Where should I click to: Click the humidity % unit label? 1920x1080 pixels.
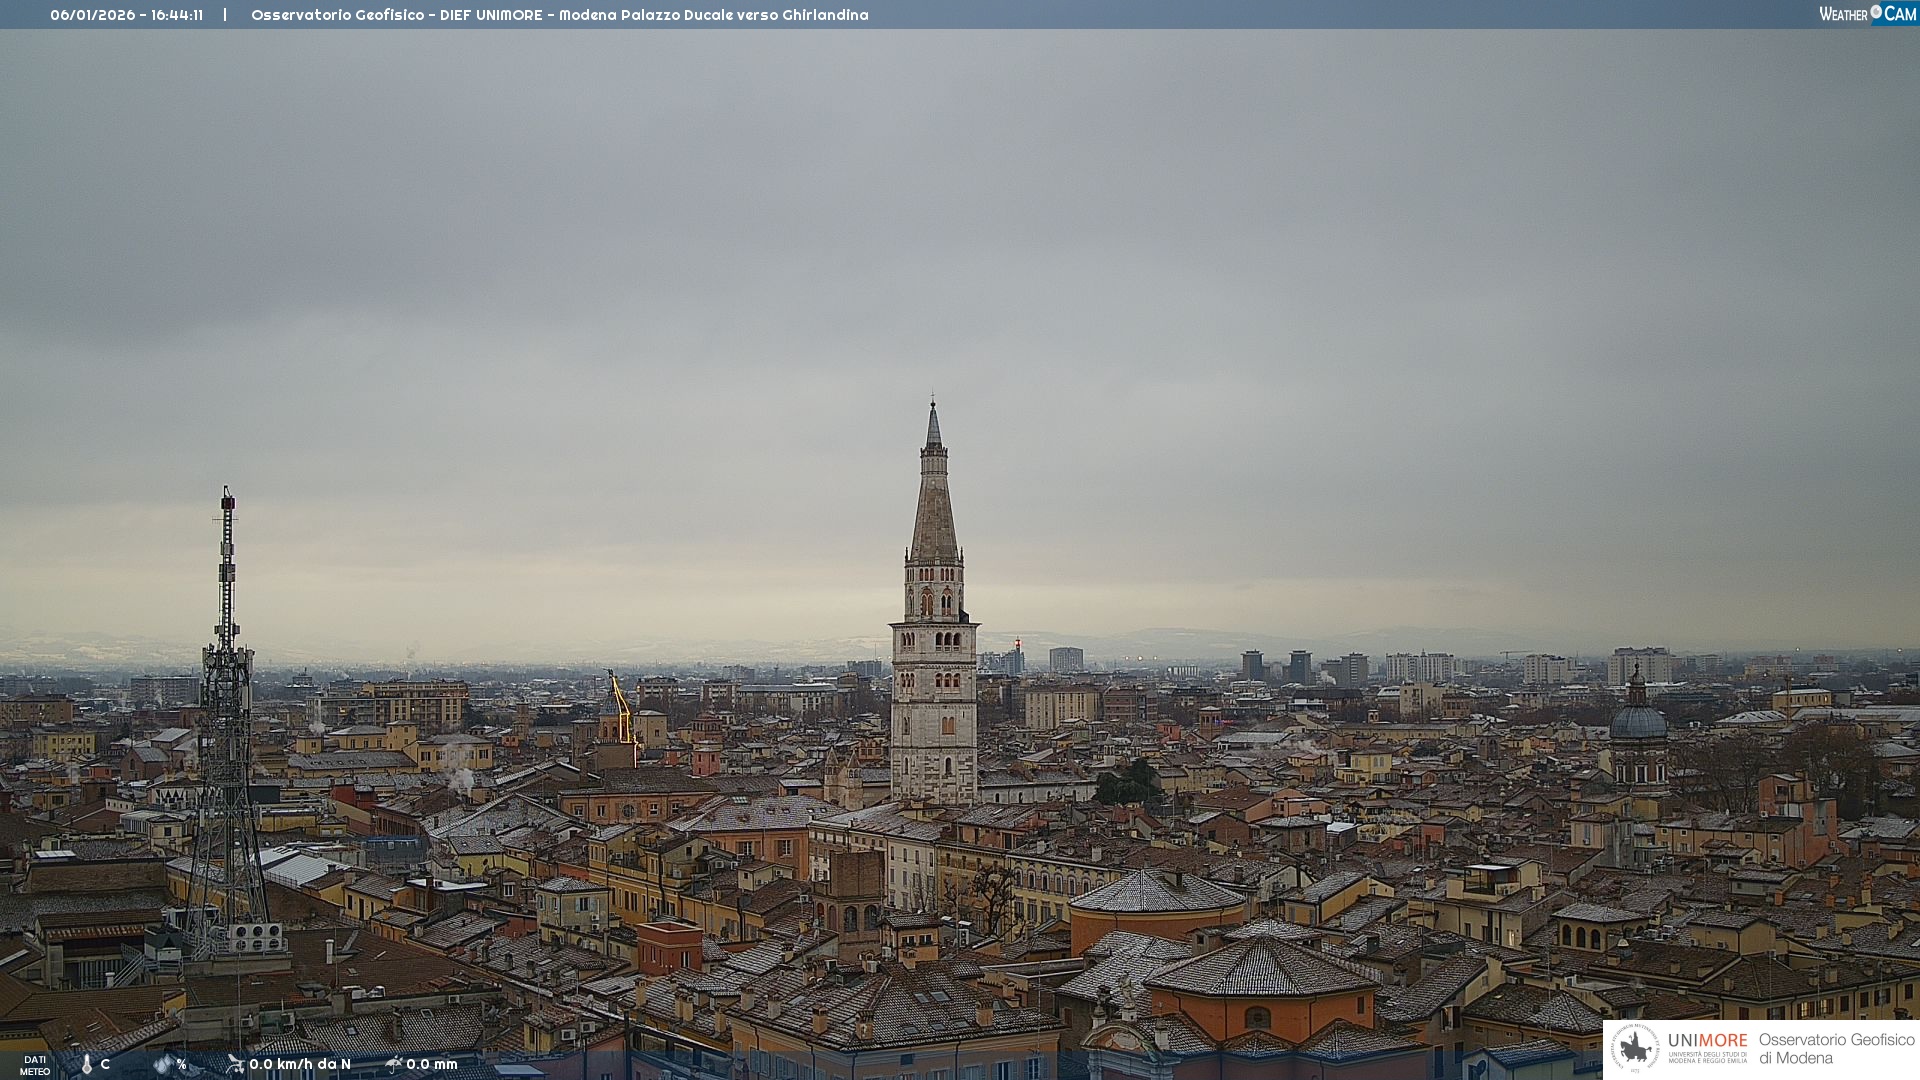(181, 1064)
